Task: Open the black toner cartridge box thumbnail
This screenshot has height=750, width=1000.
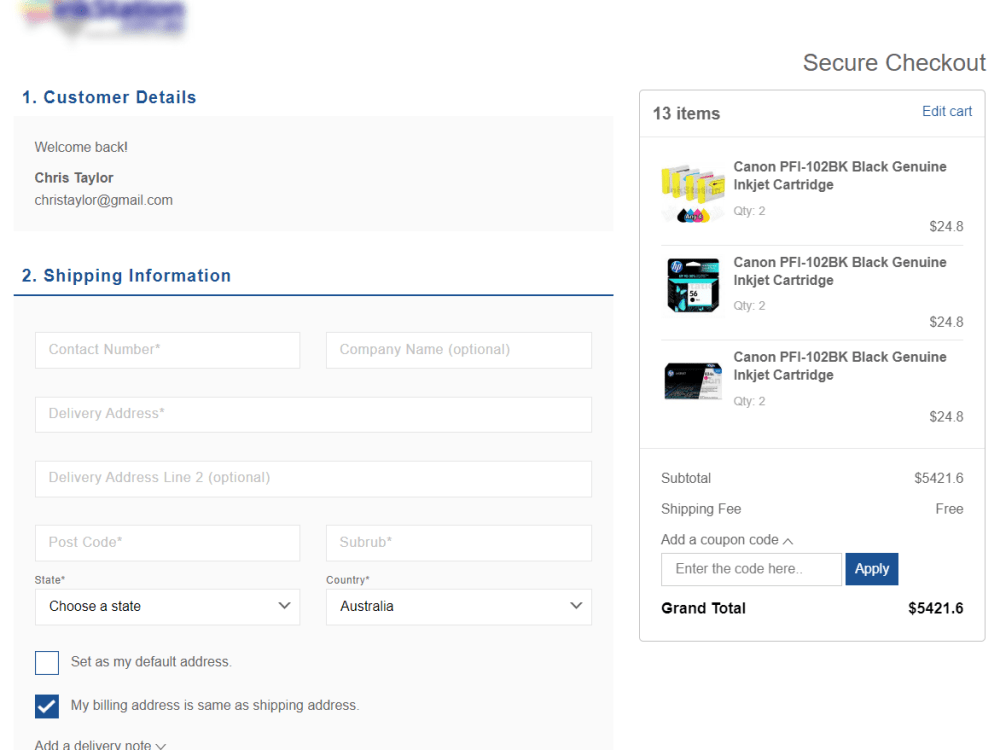Action: point(693,381)
